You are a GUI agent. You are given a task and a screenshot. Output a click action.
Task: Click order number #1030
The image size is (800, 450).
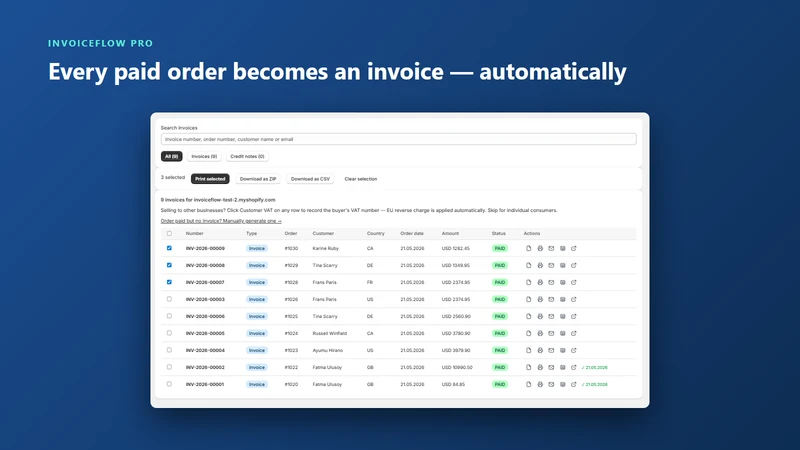[291, 248]
